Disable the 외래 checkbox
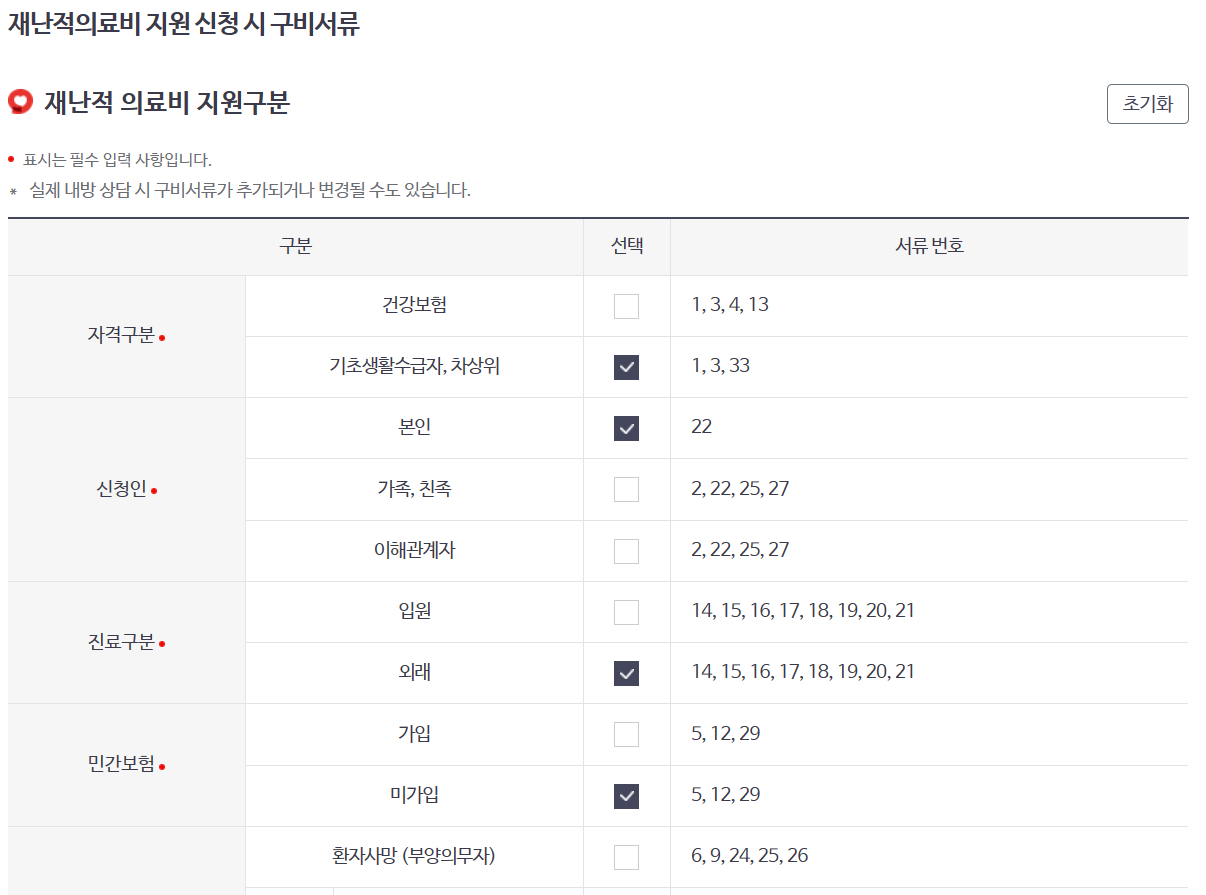 [626, 673]
